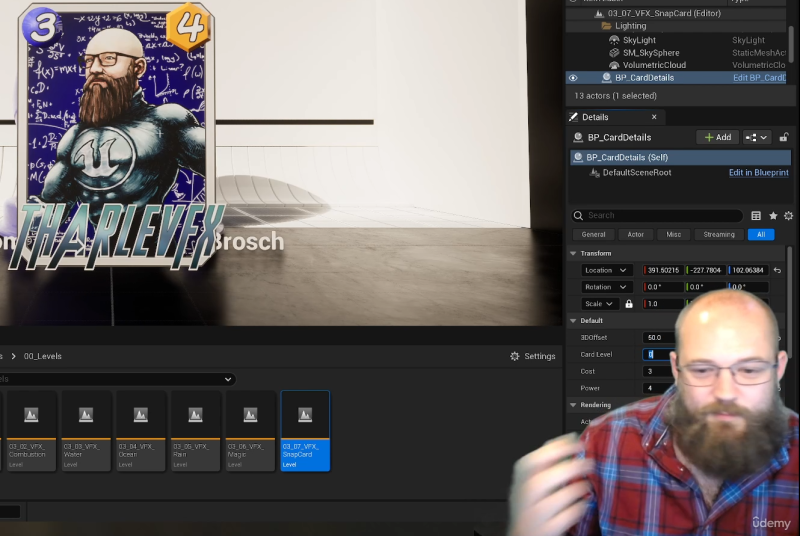Expand breadcrumb chevron before 00_Levels
The width and height of the screenshot is (800, 536).
[14, 356]
